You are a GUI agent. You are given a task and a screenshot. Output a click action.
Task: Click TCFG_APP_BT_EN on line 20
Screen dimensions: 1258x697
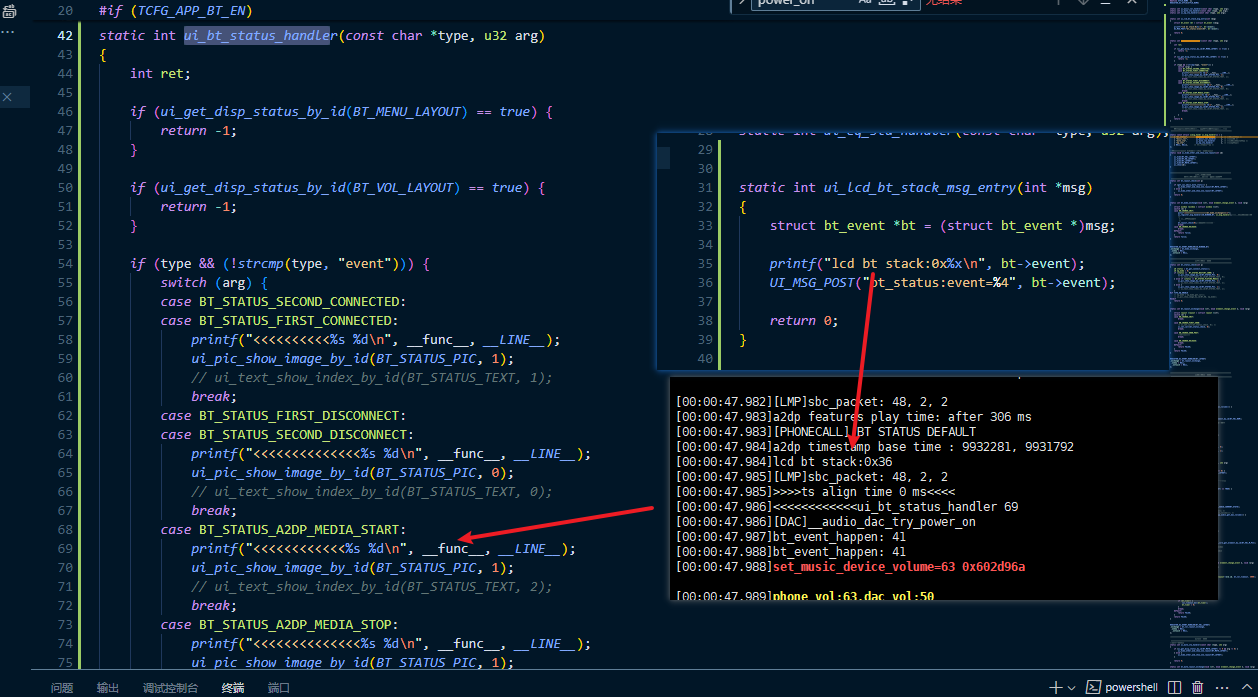(x=191, y=10)
